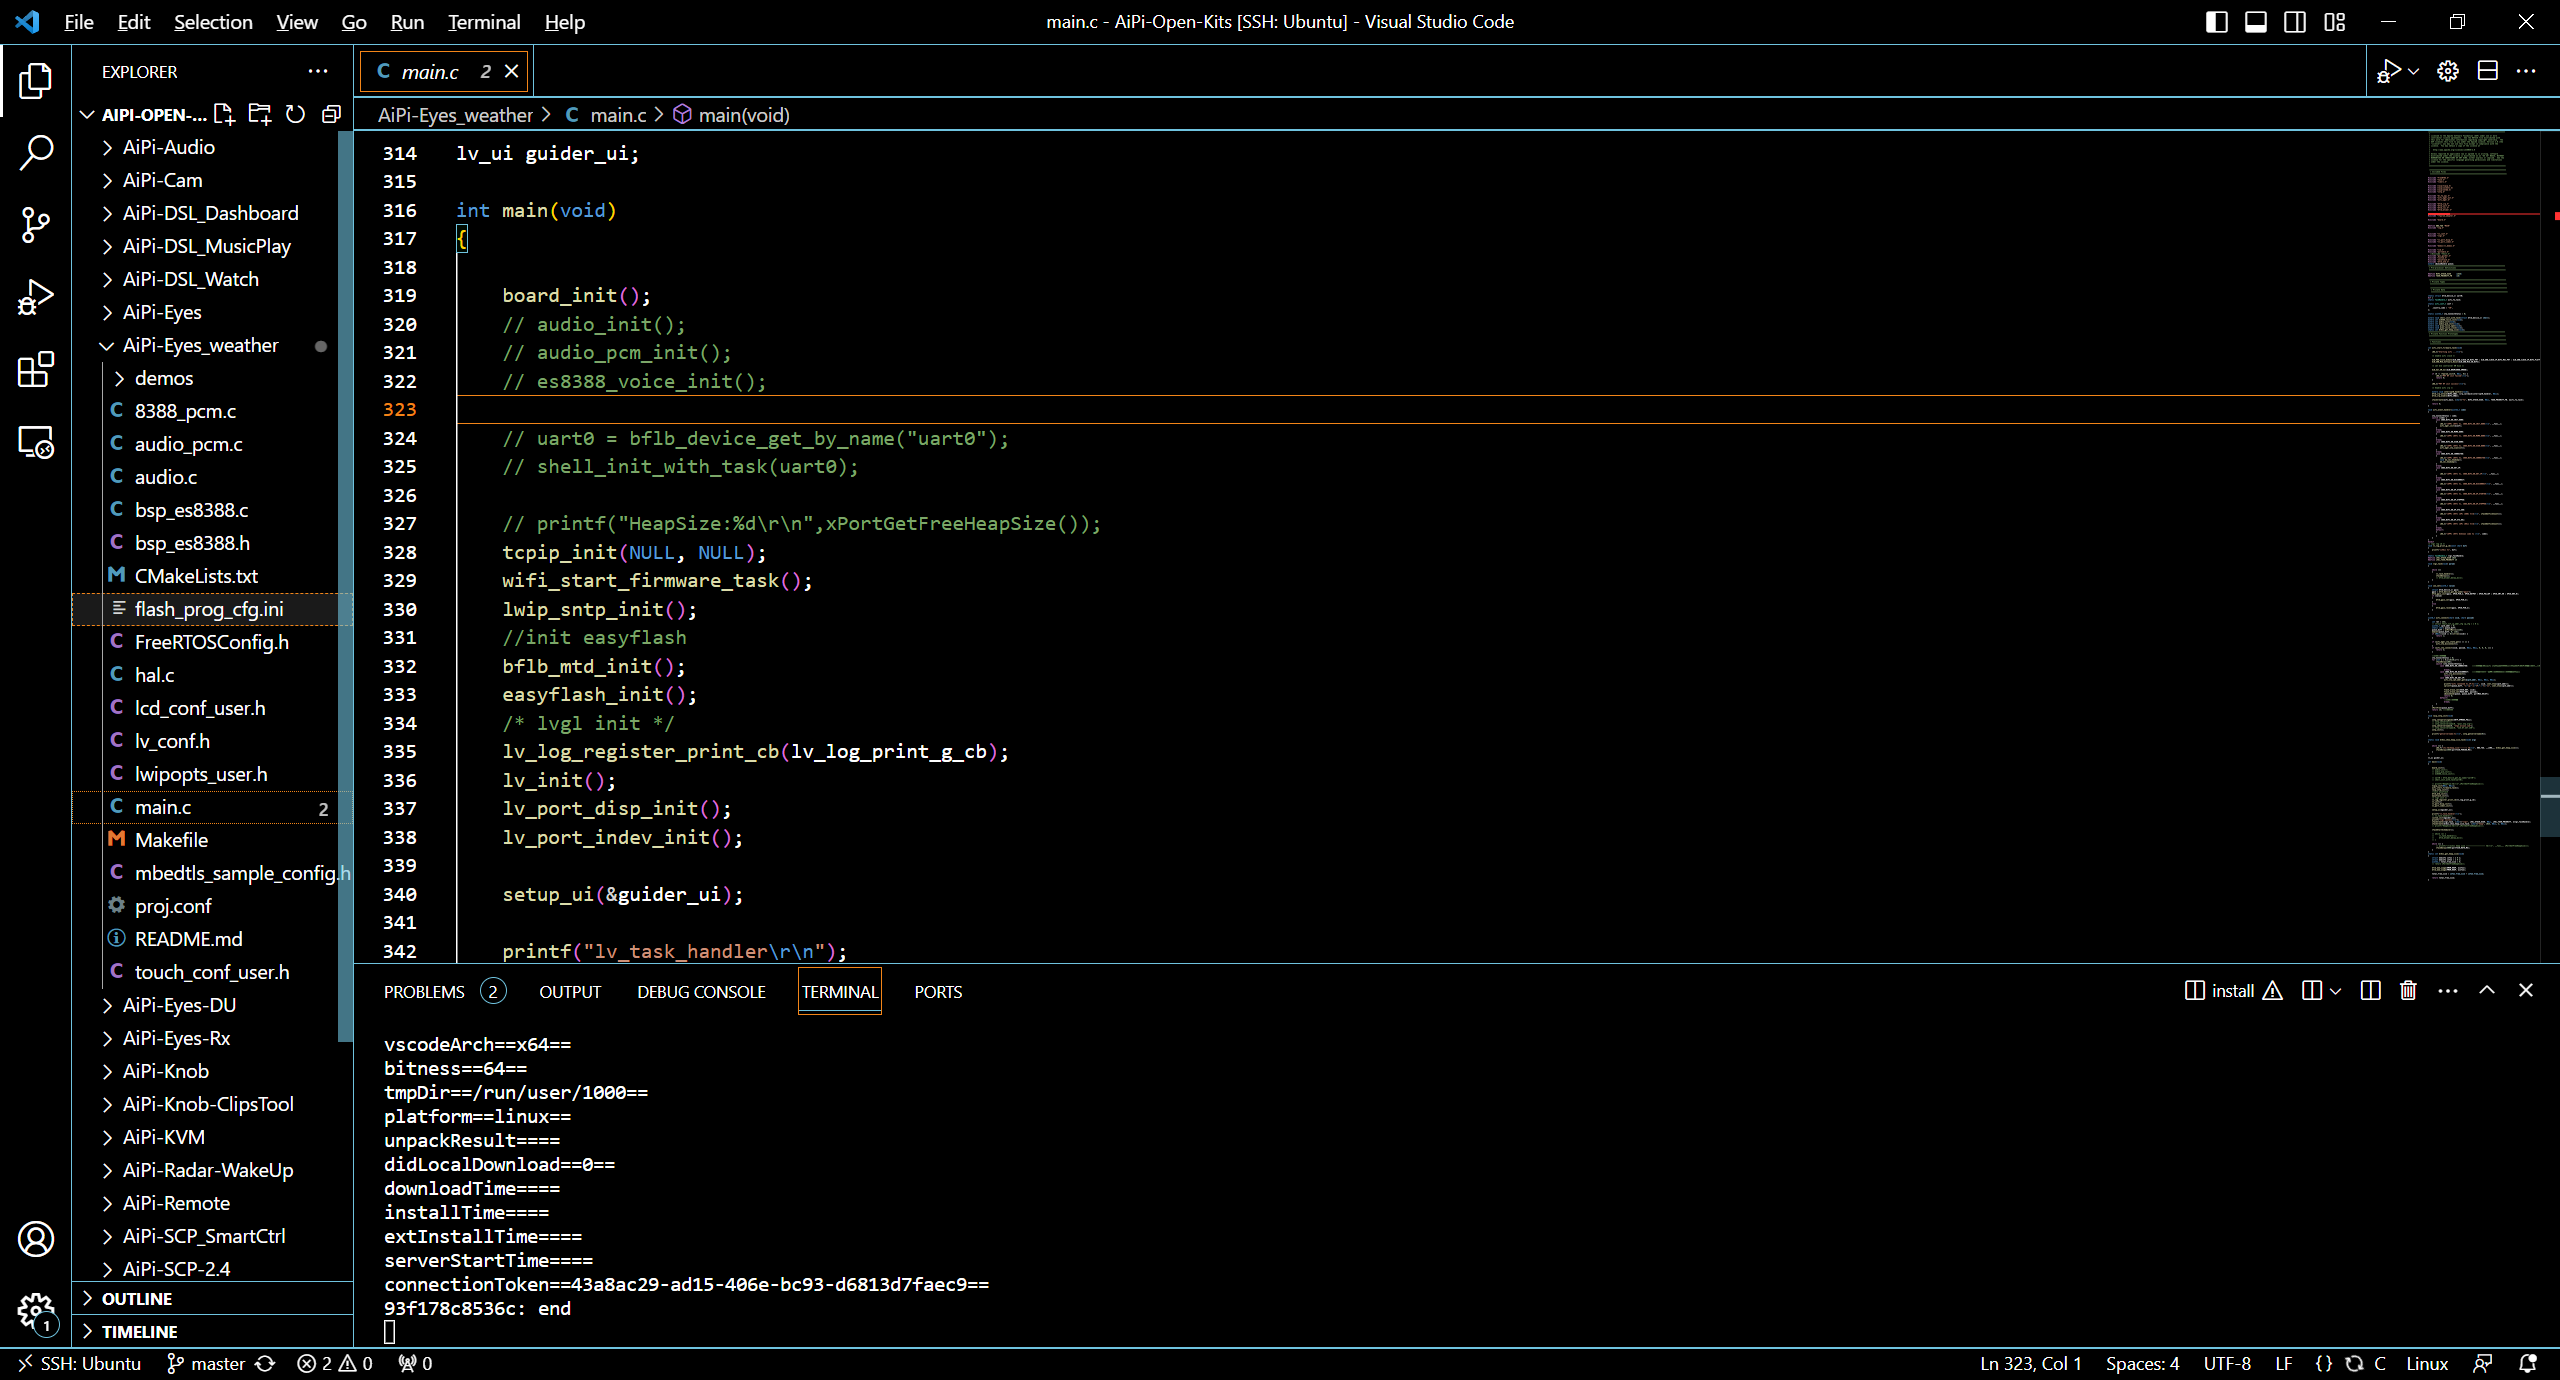Expand the OUTLINE section
The image size is (2560, 1380).
(212, 1298)
